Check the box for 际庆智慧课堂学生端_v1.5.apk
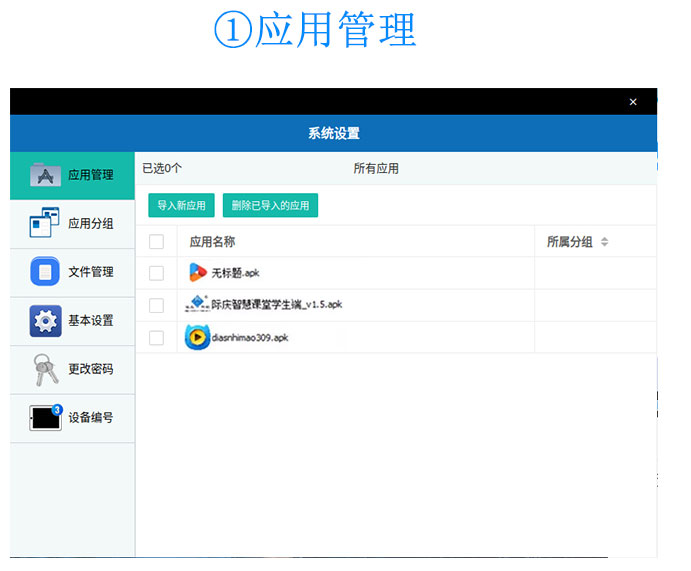Viewport: 691px width, 571px height. [156, 305]
